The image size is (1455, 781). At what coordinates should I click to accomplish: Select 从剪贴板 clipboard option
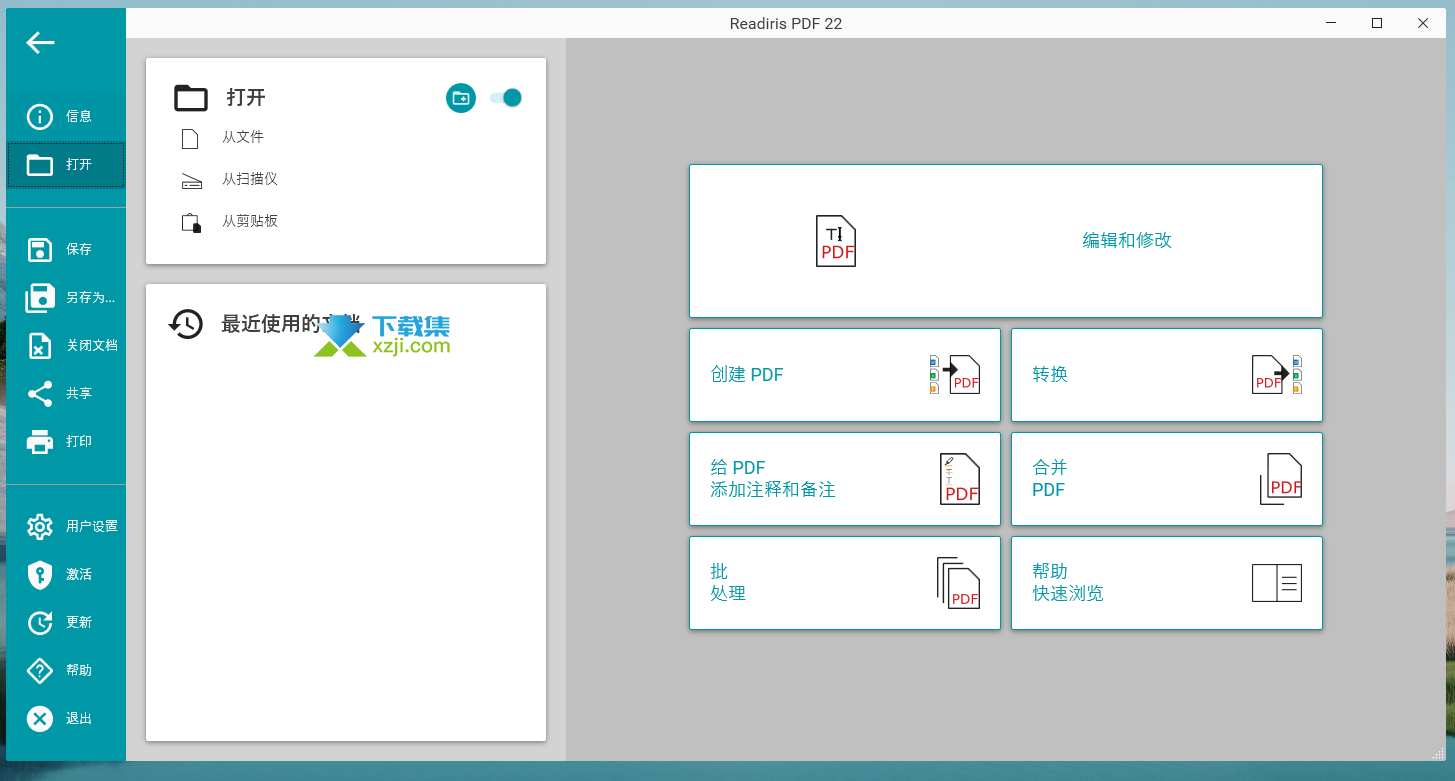(250, 221)
